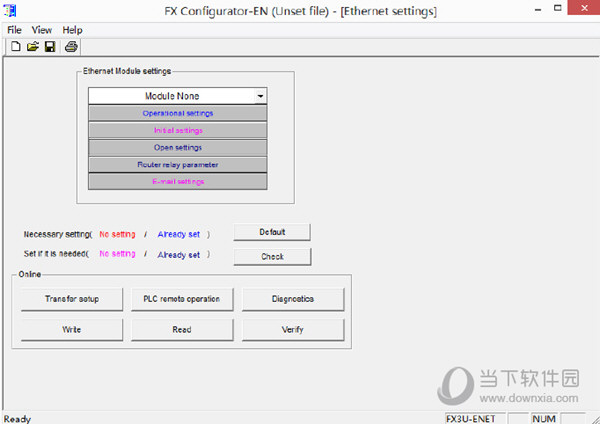
Task: Click the Read button
Action: pos(182,329)
